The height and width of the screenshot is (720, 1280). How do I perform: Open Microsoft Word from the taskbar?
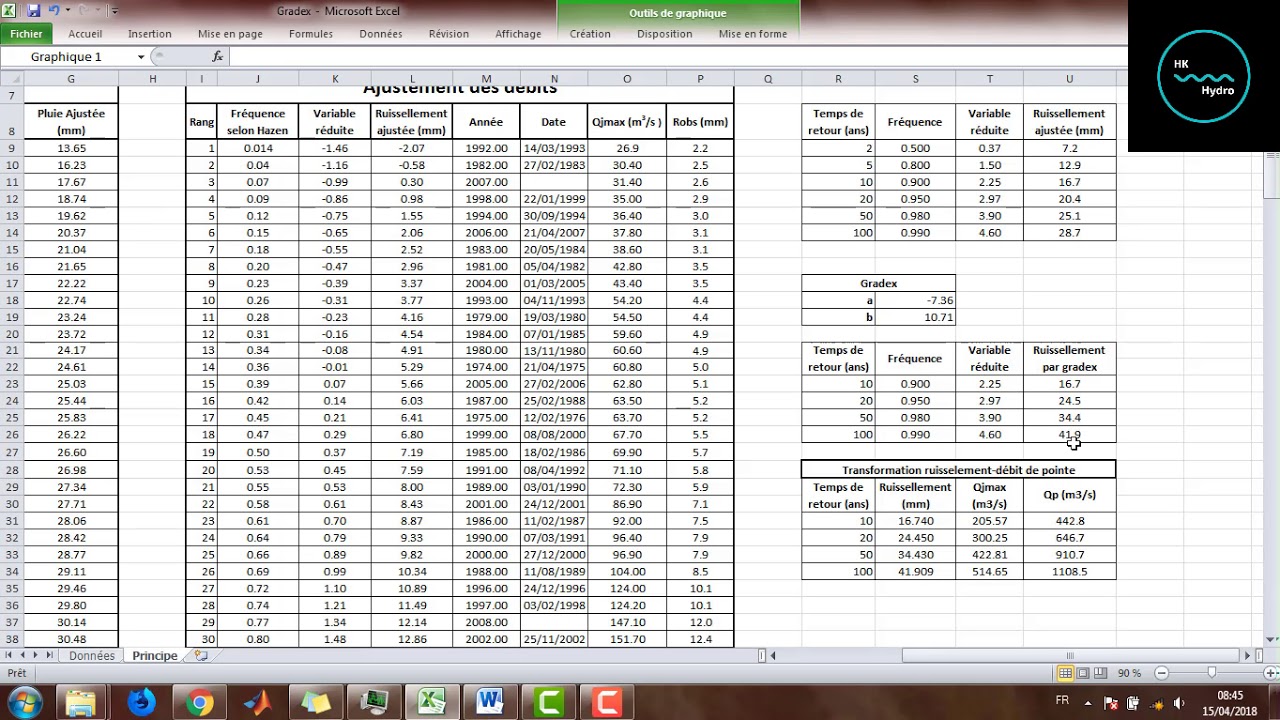(x=490, y=702)
